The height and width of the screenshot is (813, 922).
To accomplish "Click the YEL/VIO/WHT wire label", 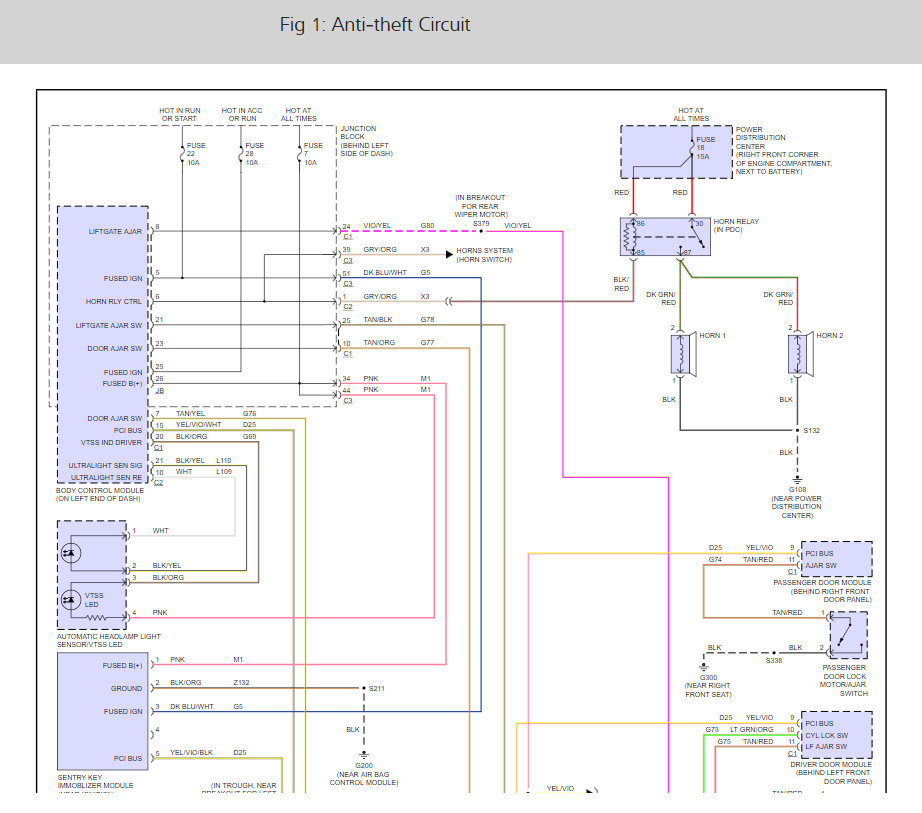I will pos(198,424).
